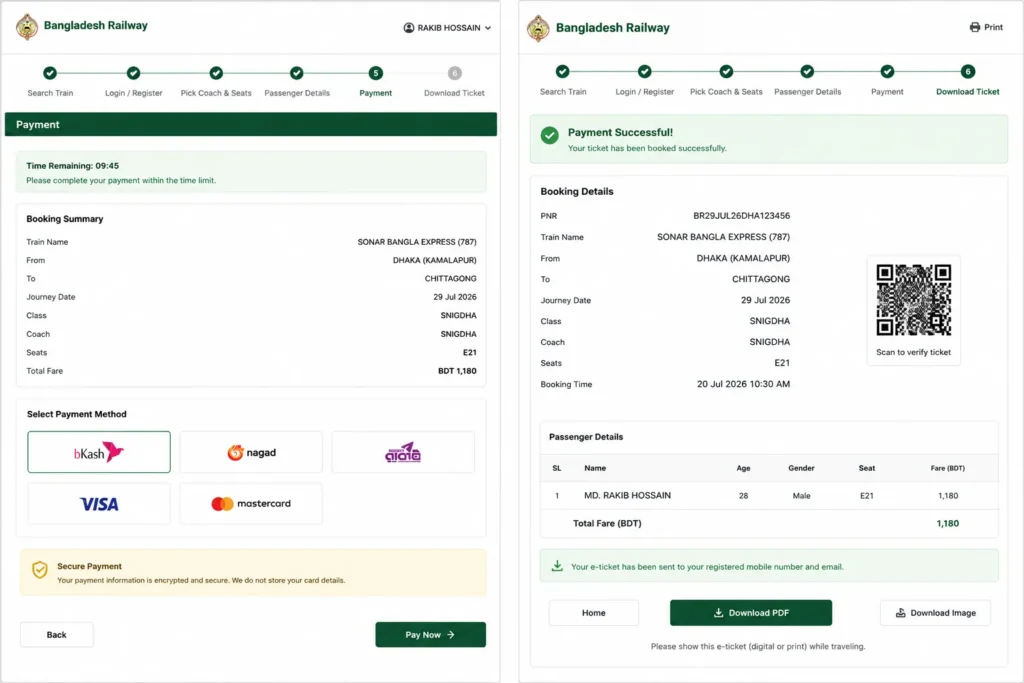Click the Download PDF button
The width and height of the screenshot is (1024, 683).
pyautogui.click(x=751, y=612)
